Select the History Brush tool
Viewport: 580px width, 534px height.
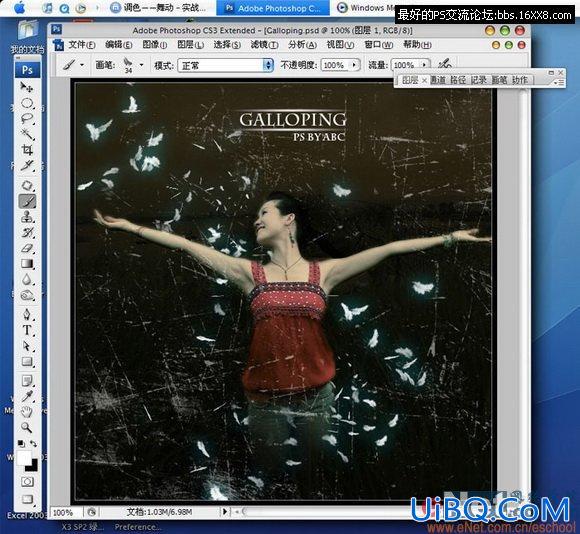(27, 232)
